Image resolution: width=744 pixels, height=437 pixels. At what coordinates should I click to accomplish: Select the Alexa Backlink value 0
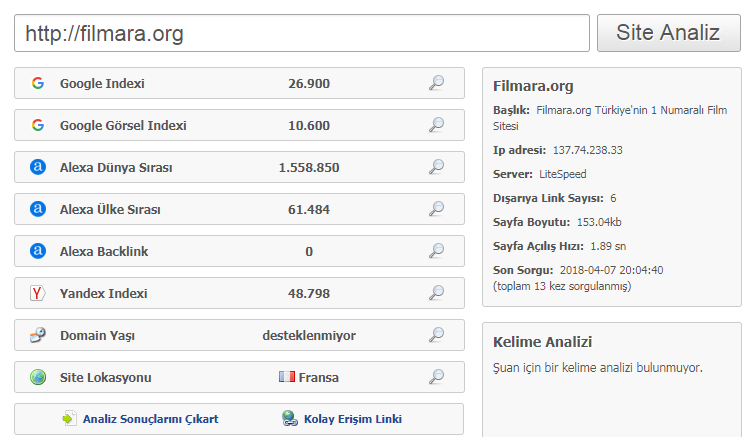pyautogui.click(x=309, y=251)
